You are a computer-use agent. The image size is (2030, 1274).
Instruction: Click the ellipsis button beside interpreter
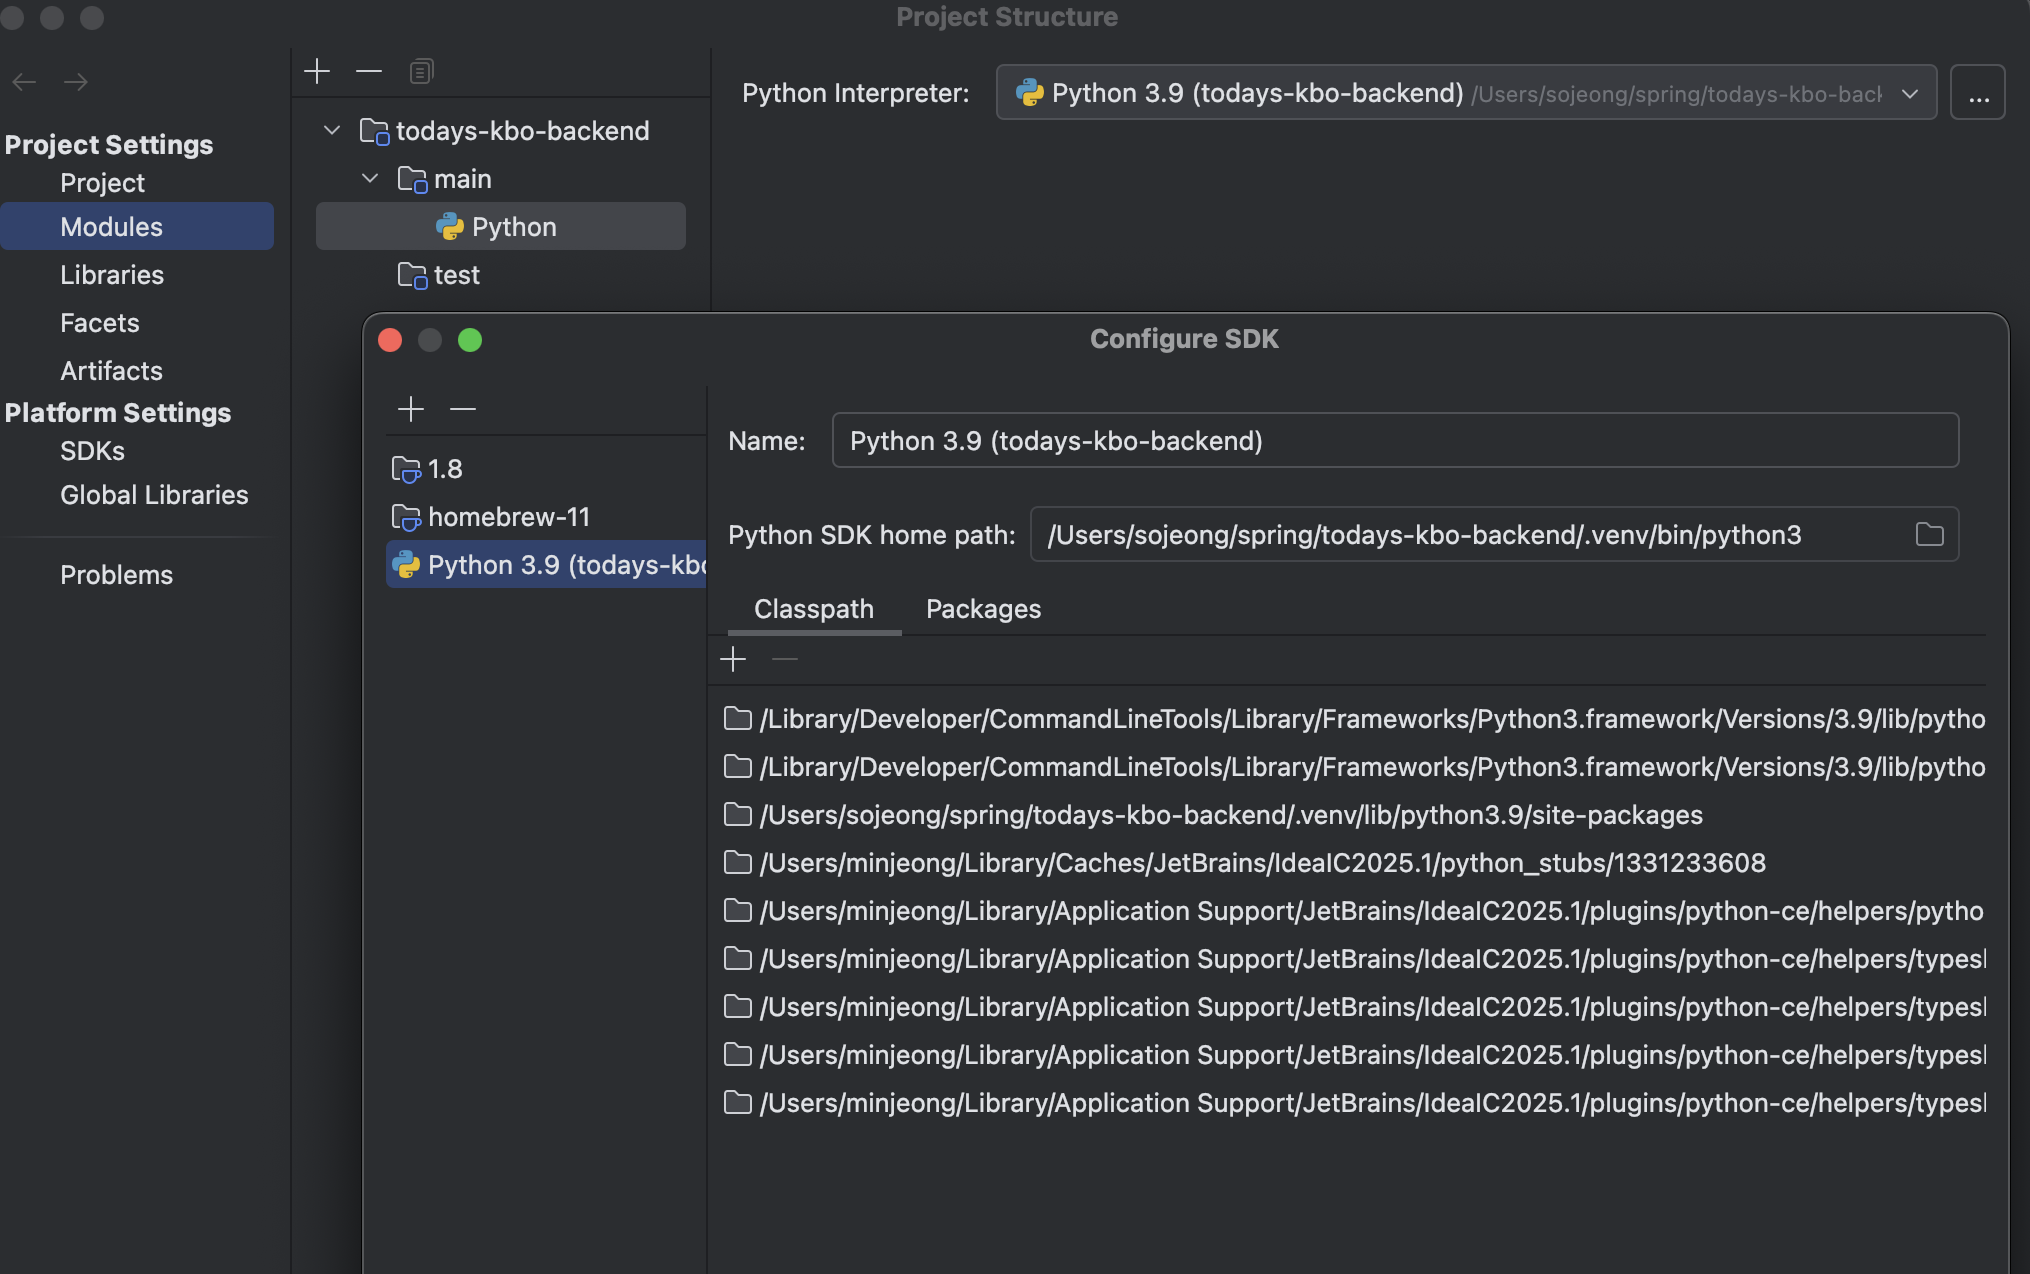(1977, 94)
